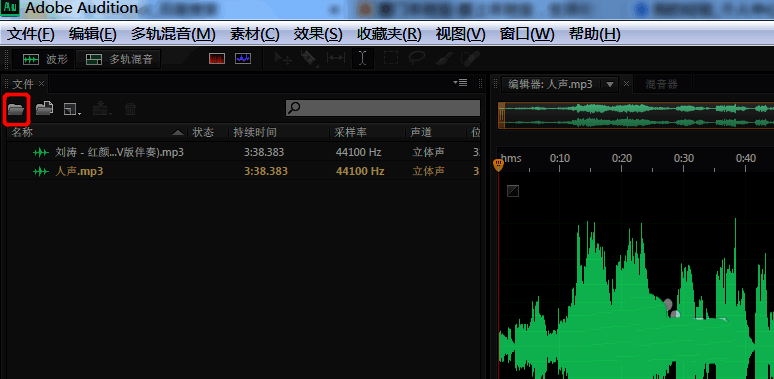Open the Files panel options menu icon
This screenshot has width=774, height=379.
tap(460, 83)
